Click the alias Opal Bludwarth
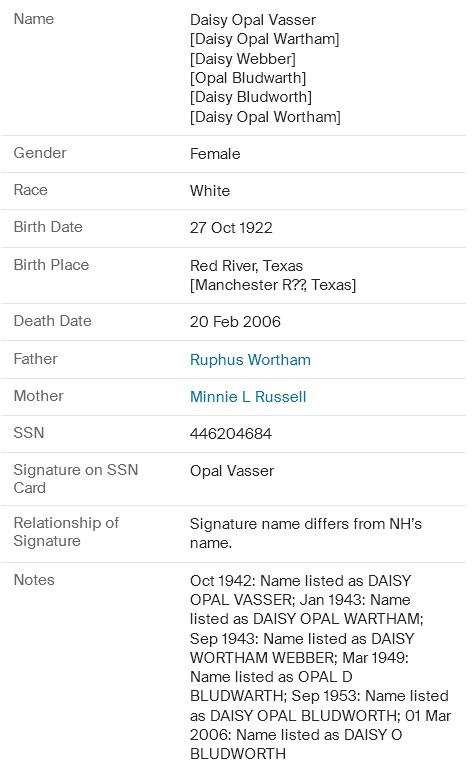The width and height of the screenshot is (473, 769). pyautogui.click(x=248, y=78)
